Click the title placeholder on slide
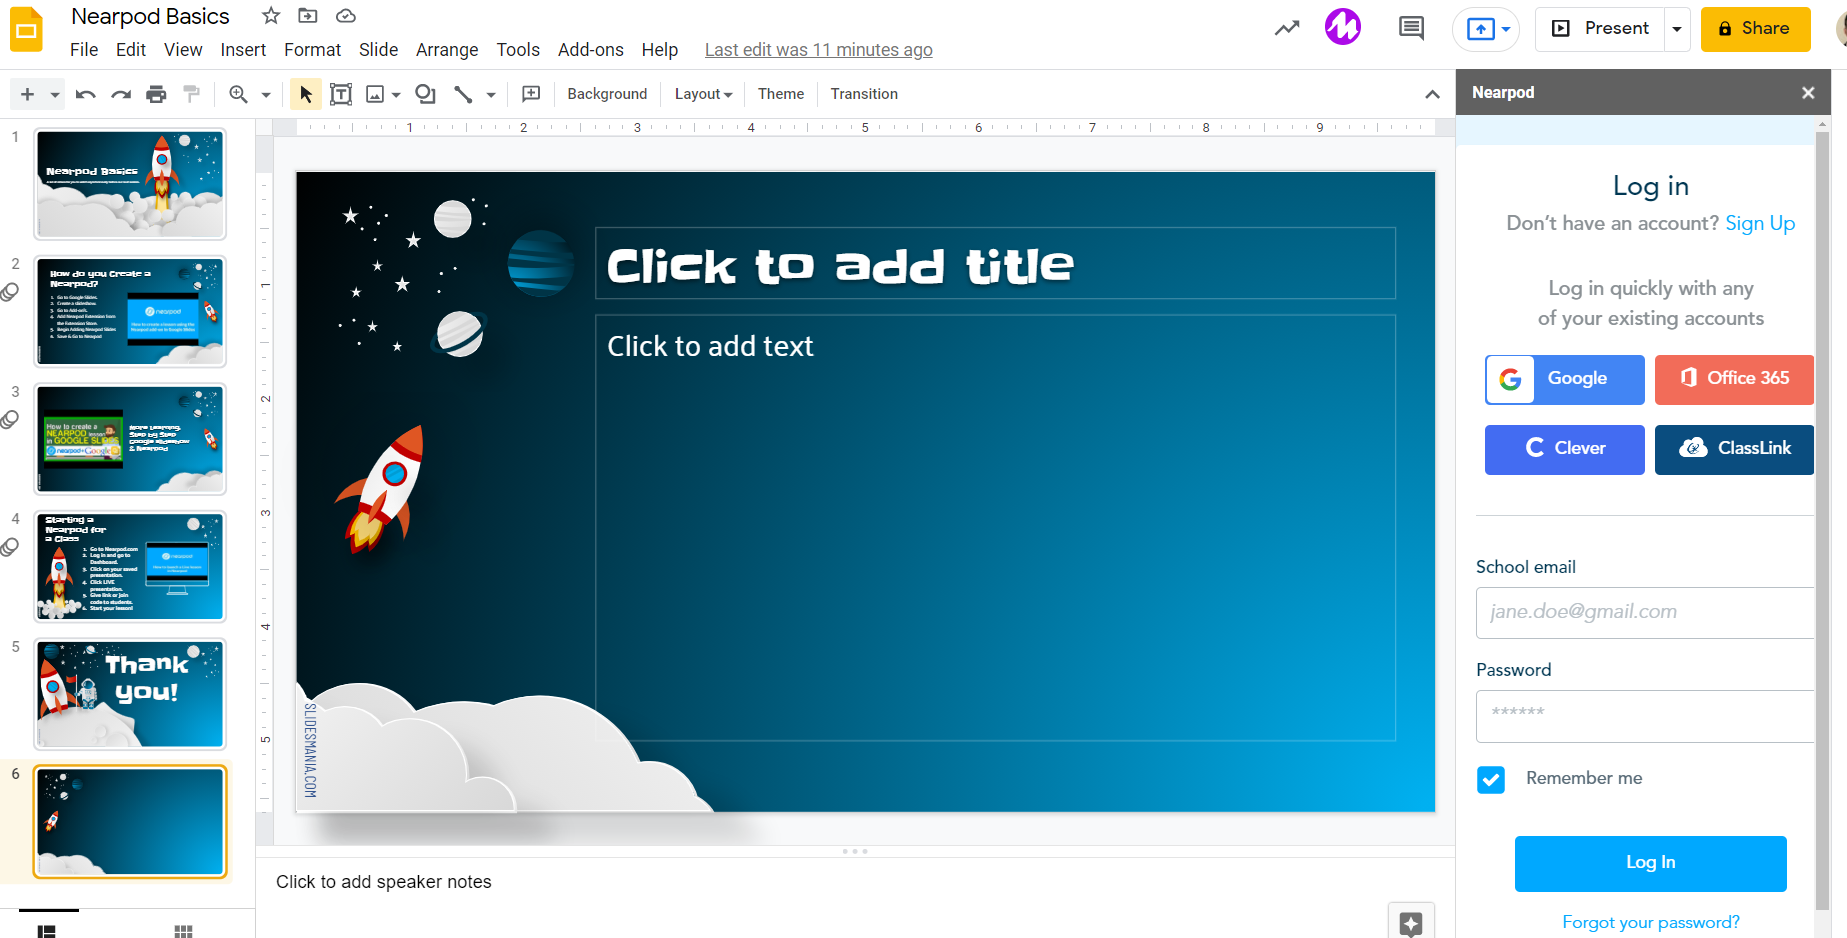 [995, 264]
